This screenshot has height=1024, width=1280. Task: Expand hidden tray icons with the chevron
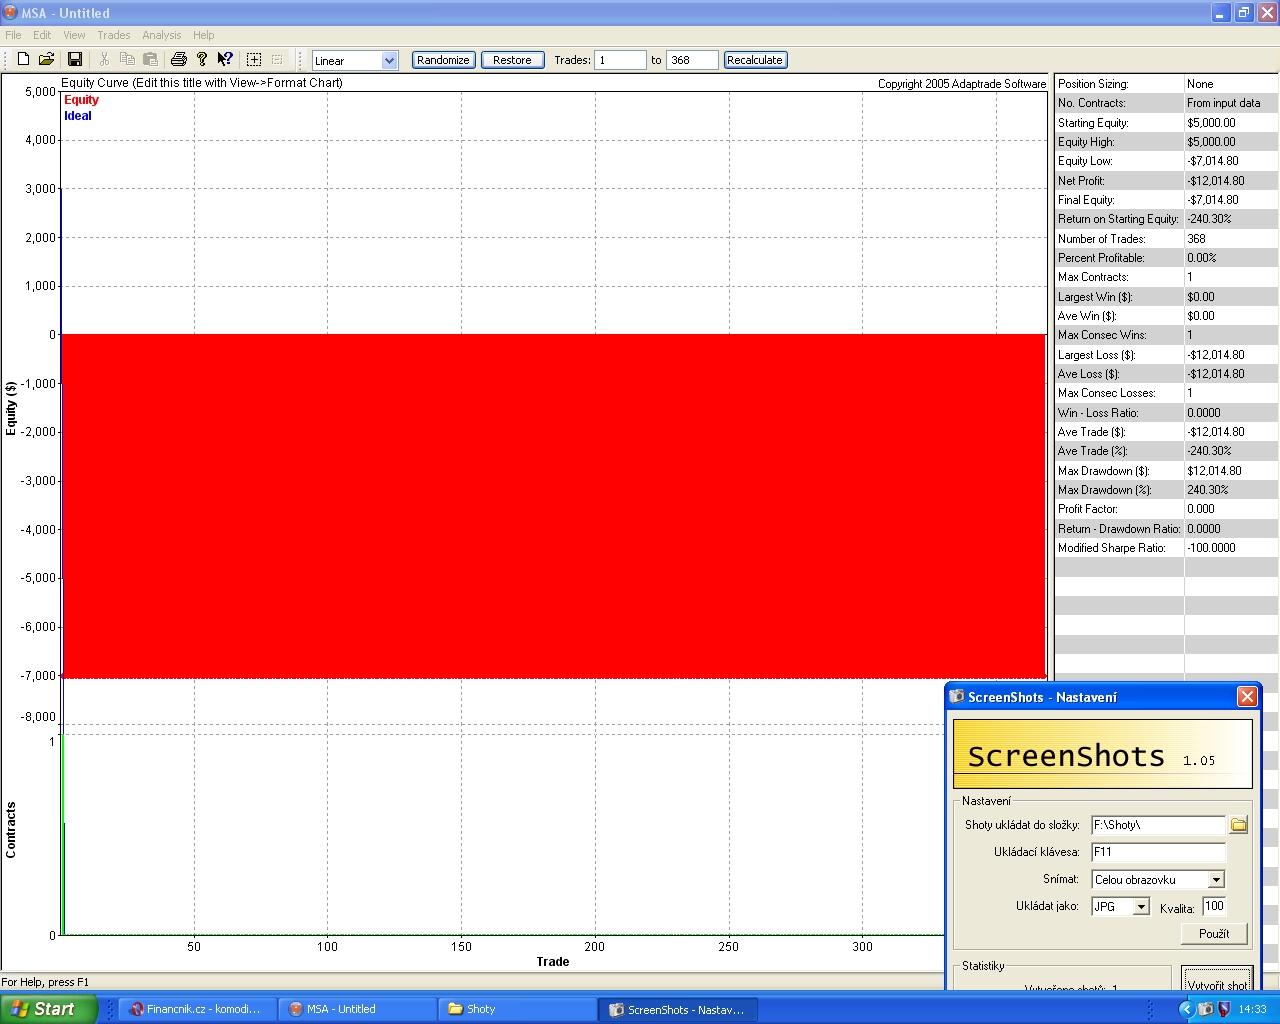(1187, 1009)
